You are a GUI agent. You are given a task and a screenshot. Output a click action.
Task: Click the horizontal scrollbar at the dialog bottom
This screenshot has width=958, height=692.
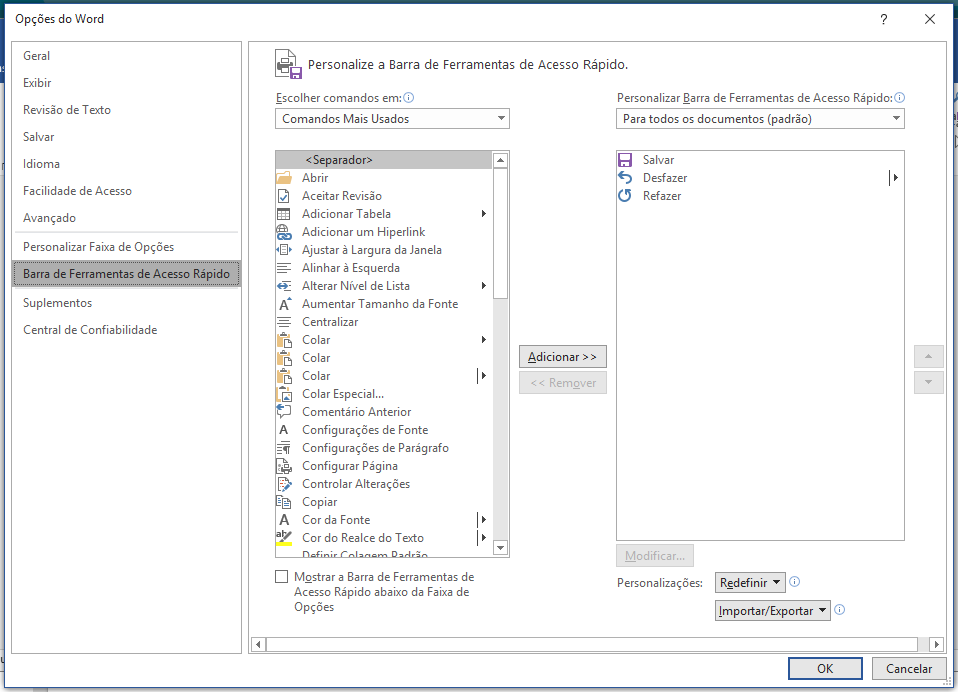(596, 645)
